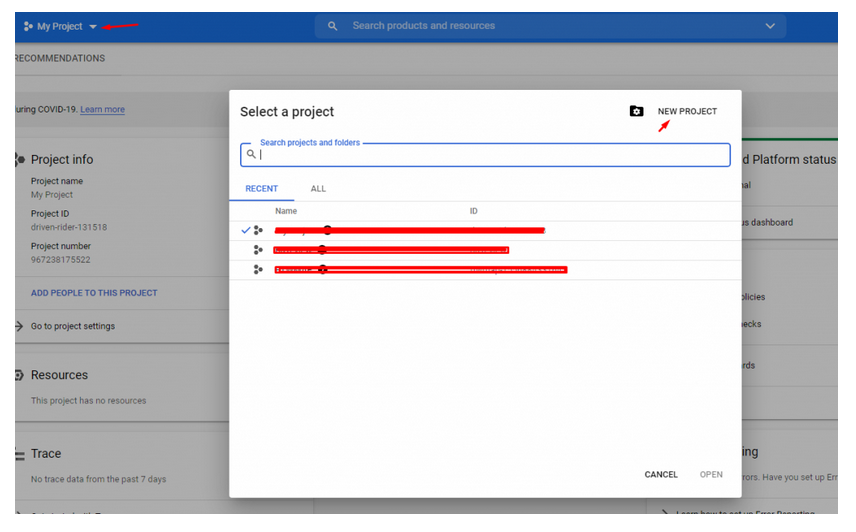Click the project hexagon icon beside My Project
Screen dimensions: 856x532
[28, 26]
